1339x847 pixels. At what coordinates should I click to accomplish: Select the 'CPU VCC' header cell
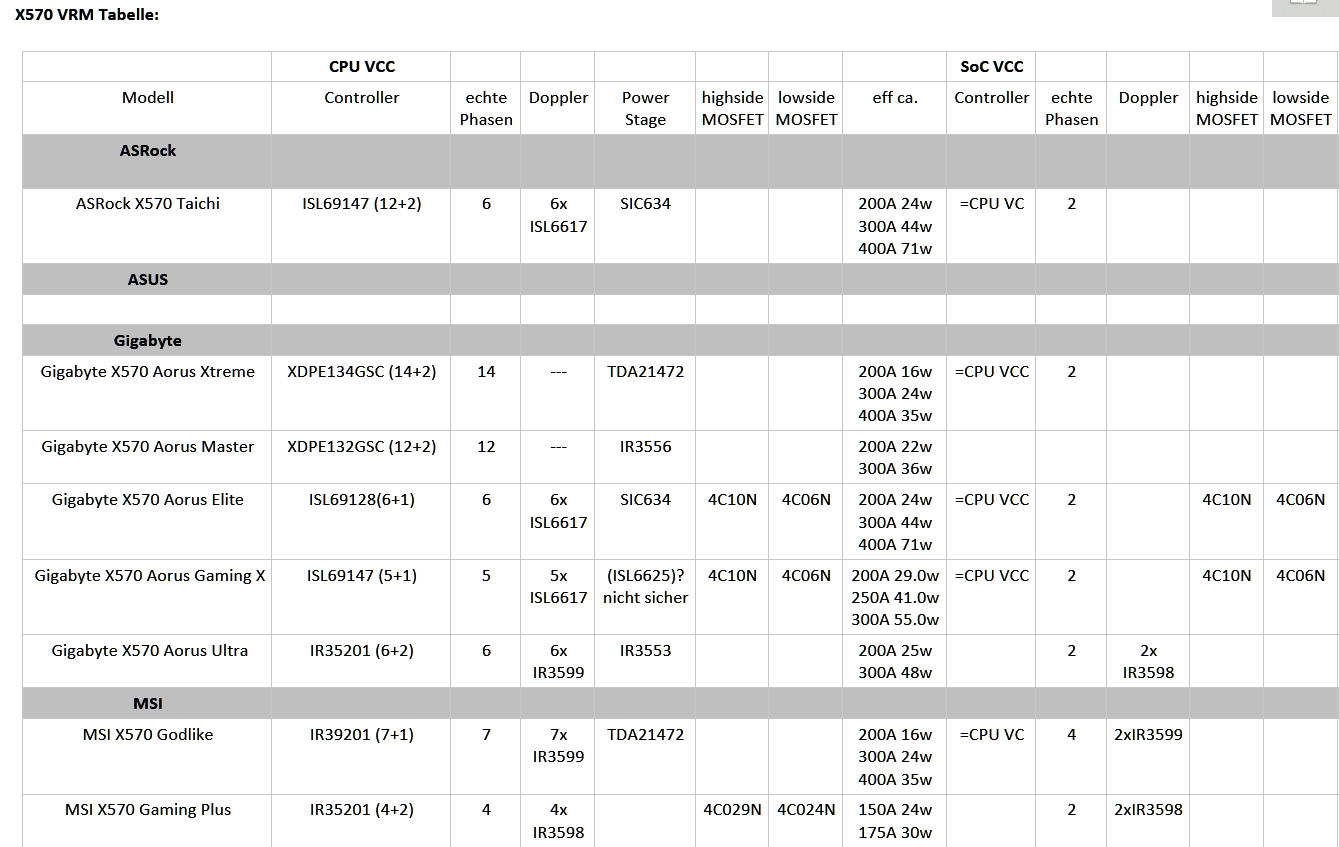tap(362, 67)
